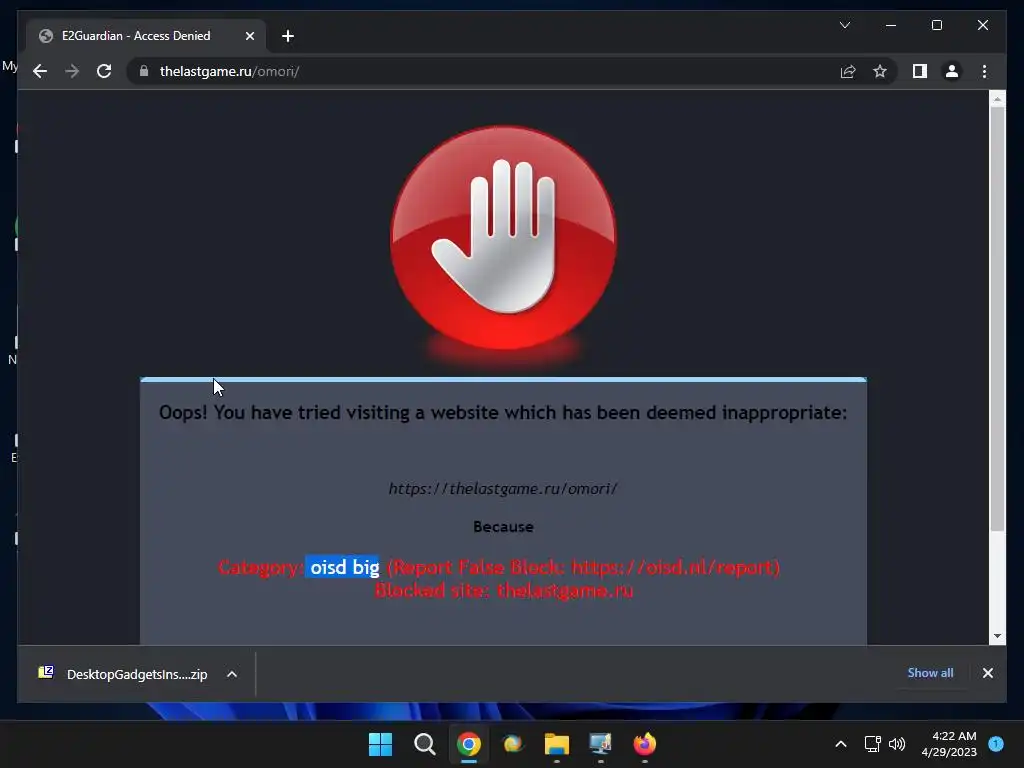Click the Report False Block oisd.nl link text
This screenshot has height=768, width=1024.
coord(584,567)
